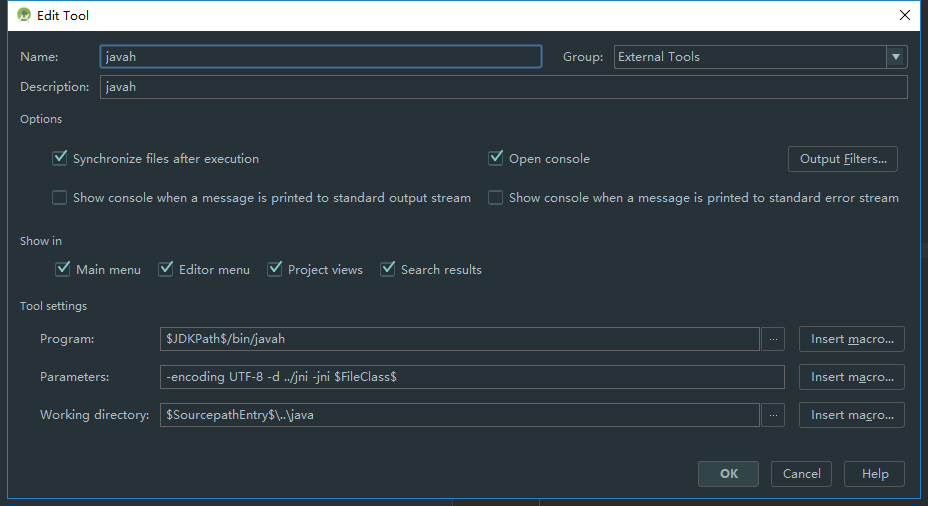The width and height of the screenshot is (928, 506).
Task: Click the Program path input field
Action: [460, 339]
